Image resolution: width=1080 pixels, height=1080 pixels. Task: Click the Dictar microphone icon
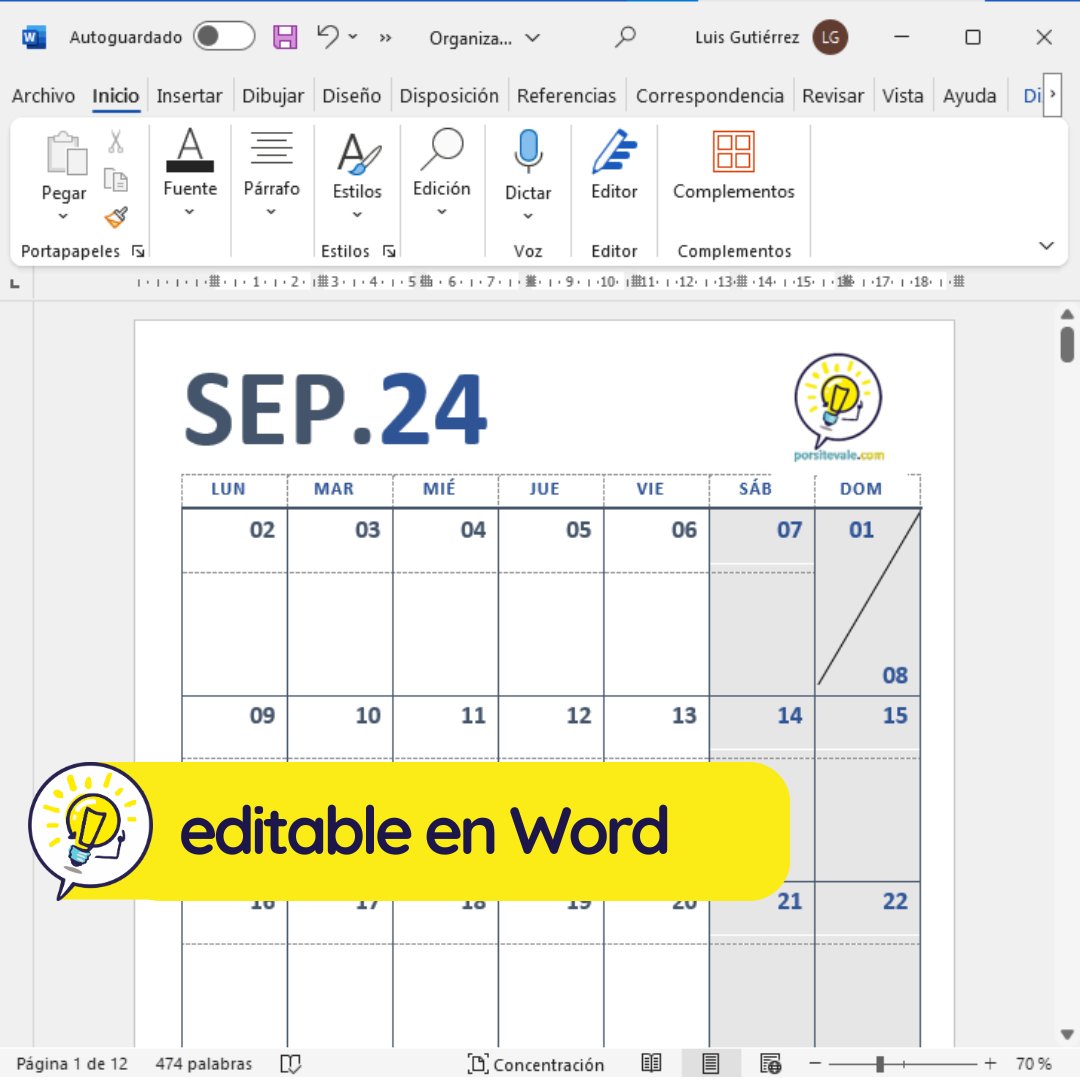pyautogui.click(x=528, y=152)
